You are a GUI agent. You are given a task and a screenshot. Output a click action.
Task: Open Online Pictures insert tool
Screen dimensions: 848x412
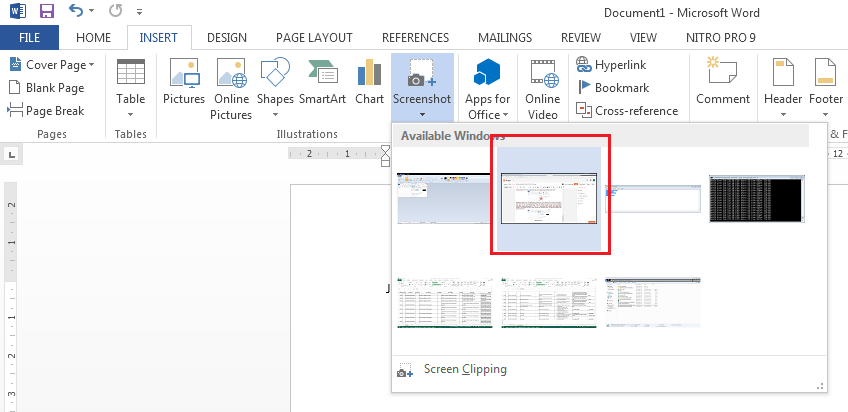231,87
